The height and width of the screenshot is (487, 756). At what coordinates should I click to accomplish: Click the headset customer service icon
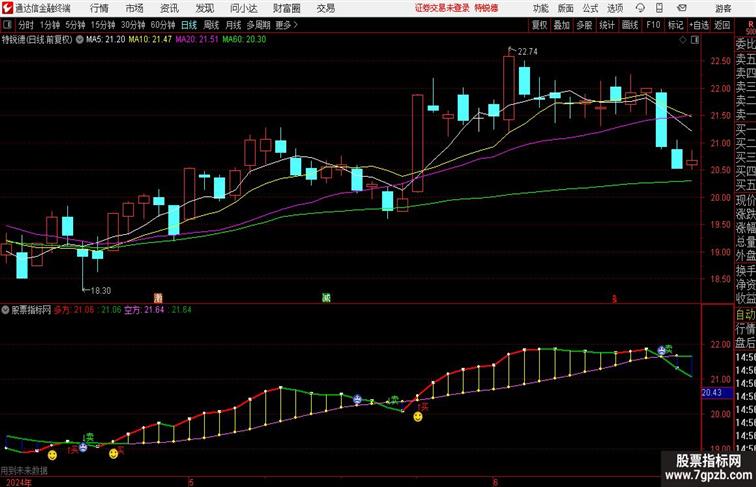point(640,8)
